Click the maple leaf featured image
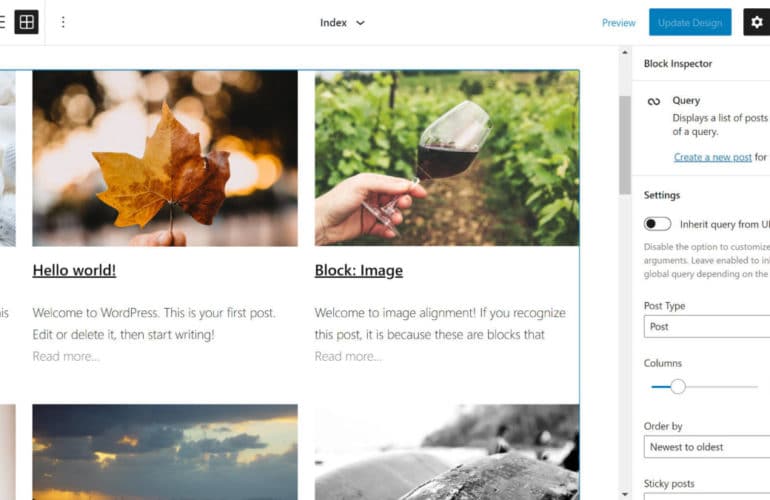 [165, 158]
